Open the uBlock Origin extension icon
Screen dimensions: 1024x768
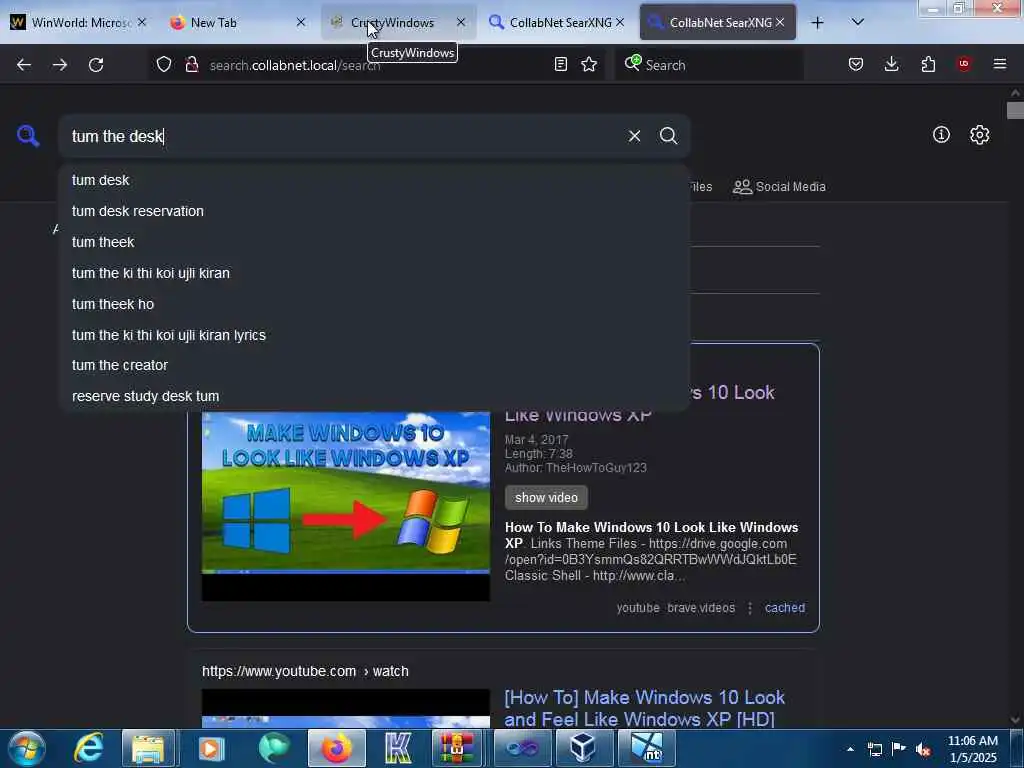coord(964,64)
